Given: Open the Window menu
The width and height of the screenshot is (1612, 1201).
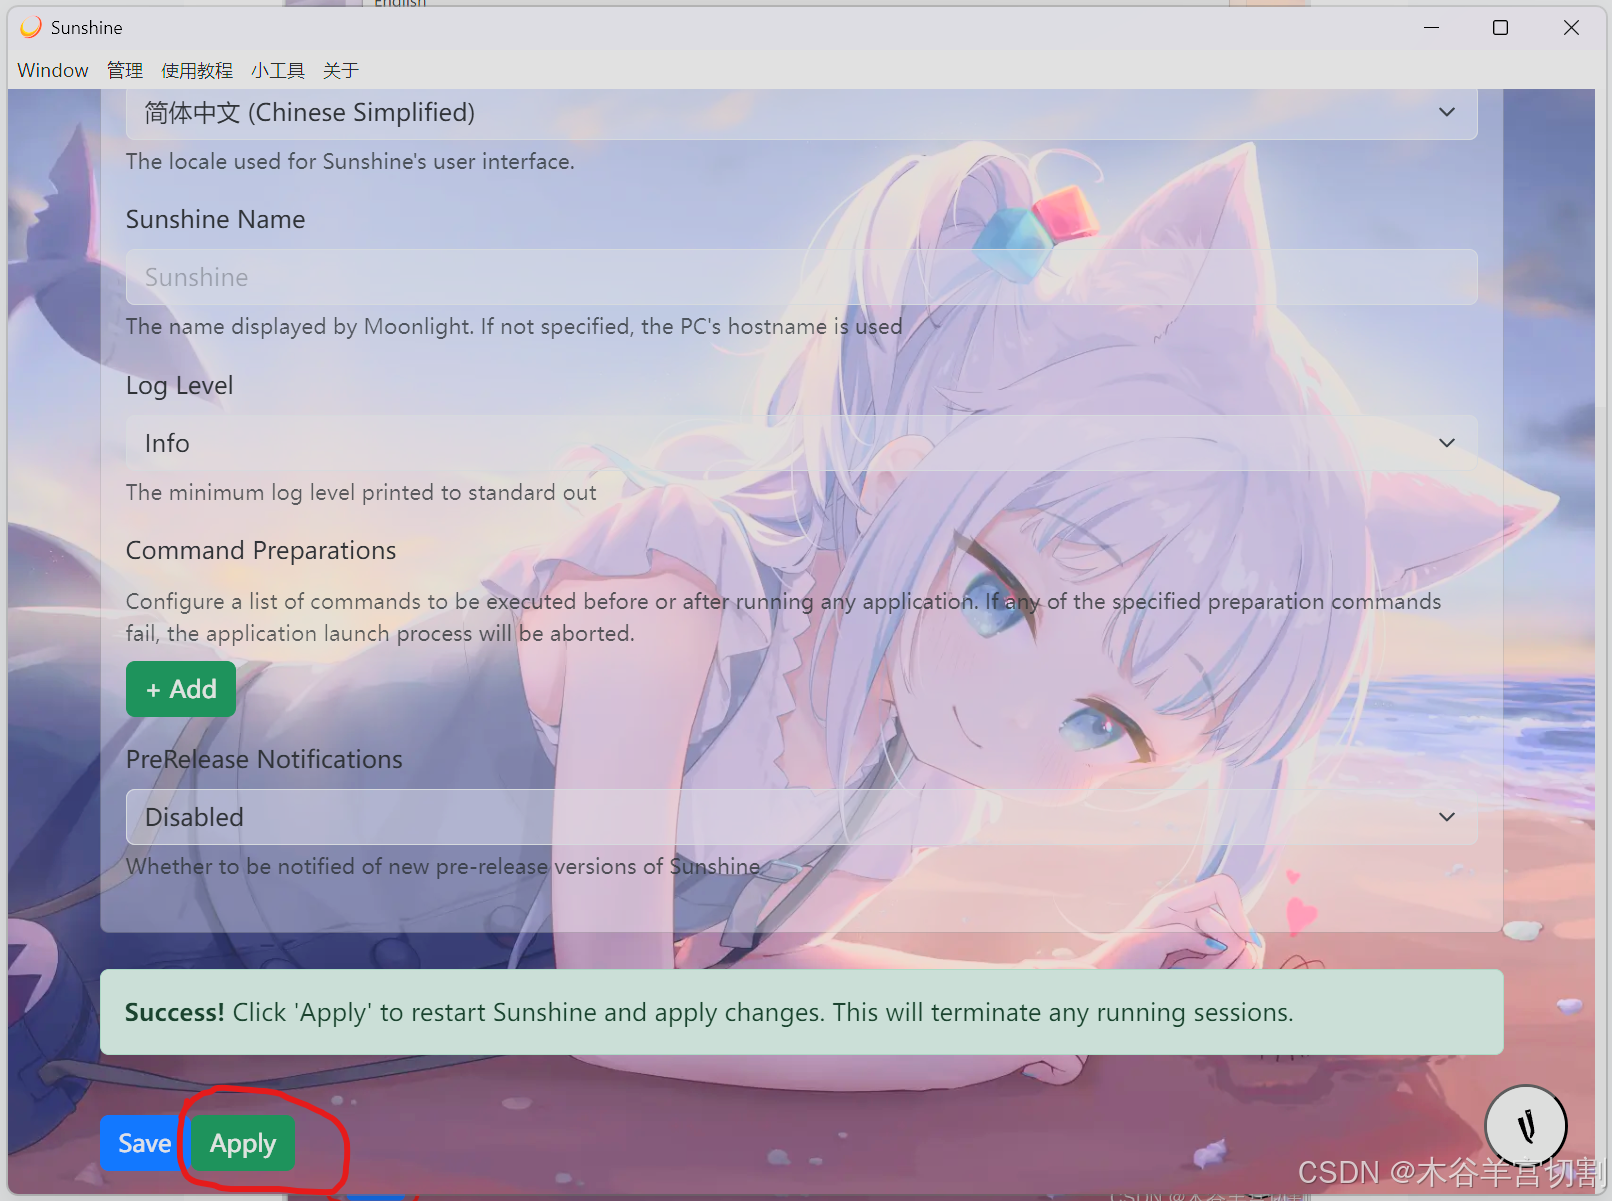Looking at the screenshot, I should (53, 70).
